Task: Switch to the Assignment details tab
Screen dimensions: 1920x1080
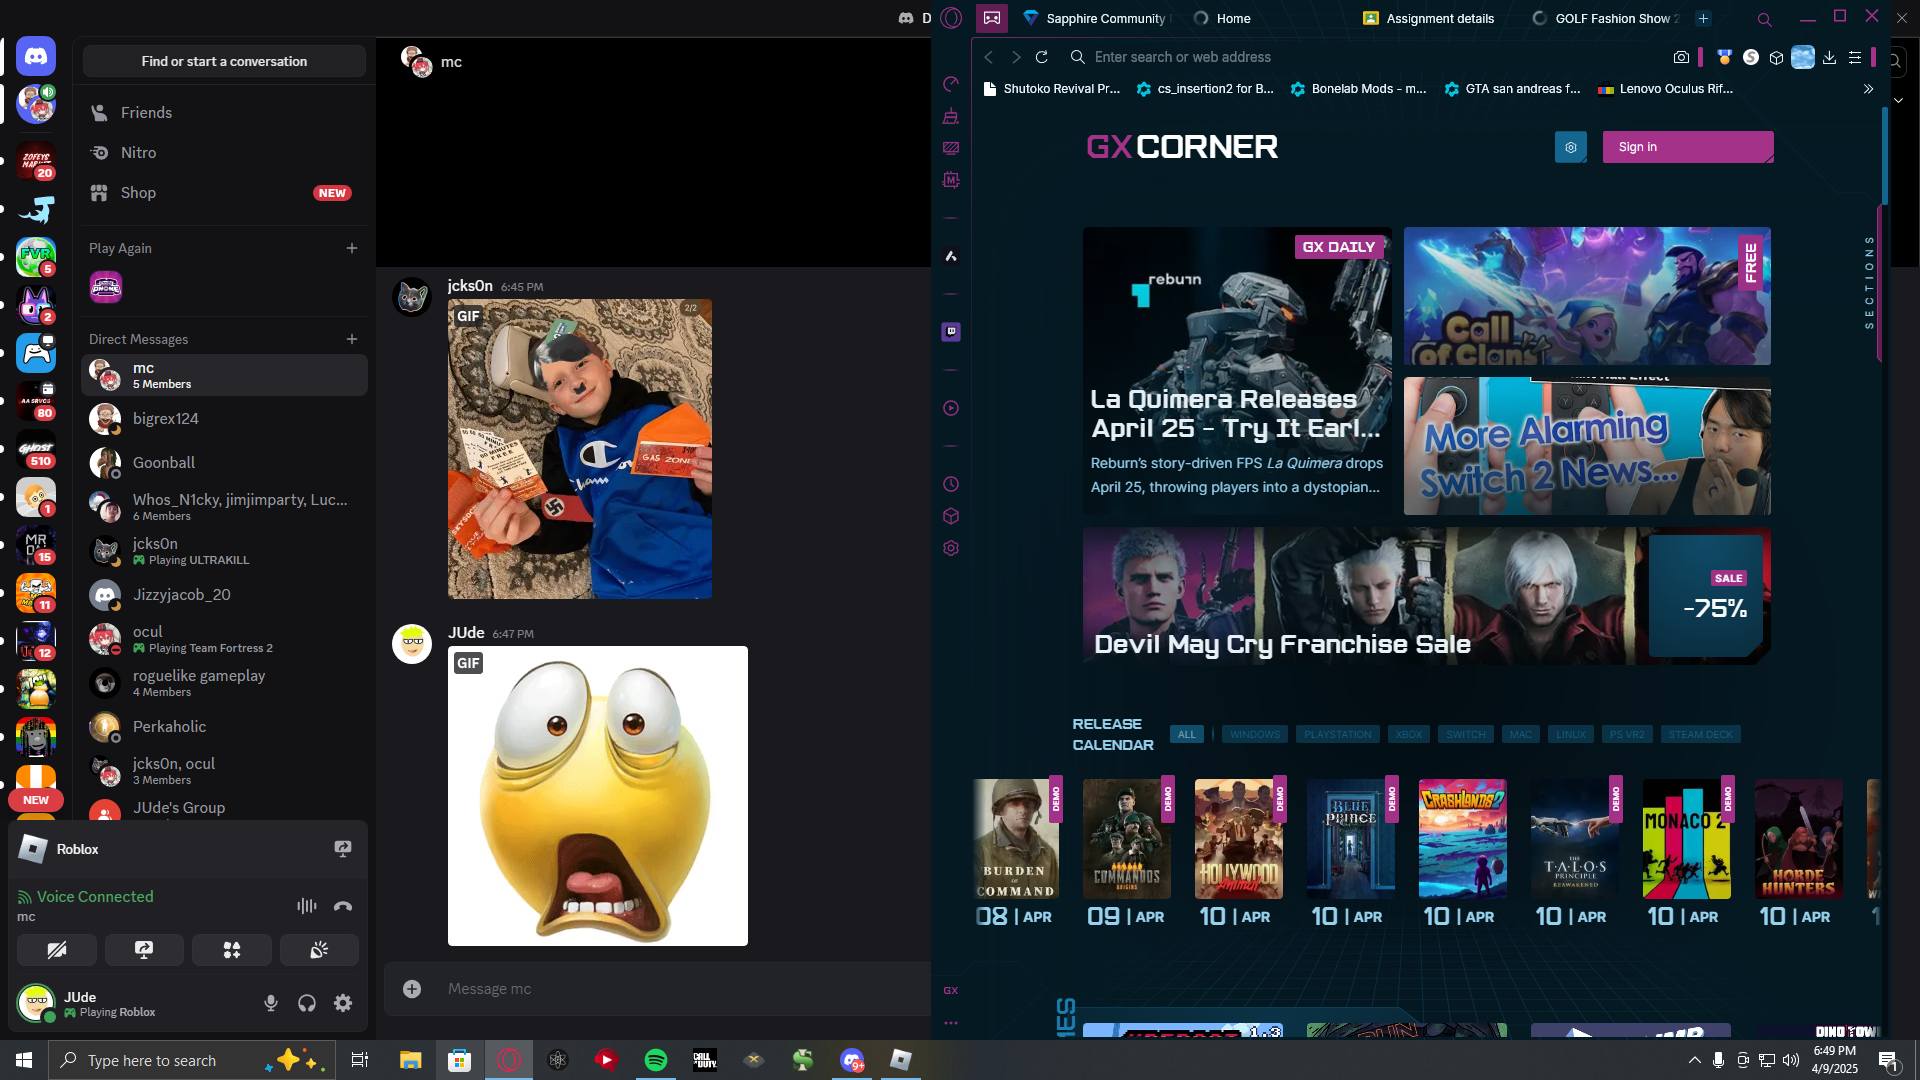Action: point(1428,18)
